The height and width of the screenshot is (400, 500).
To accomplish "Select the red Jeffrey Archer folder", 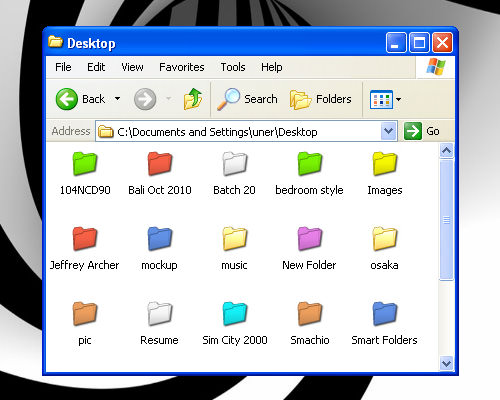I will click(x=85, y=239).
